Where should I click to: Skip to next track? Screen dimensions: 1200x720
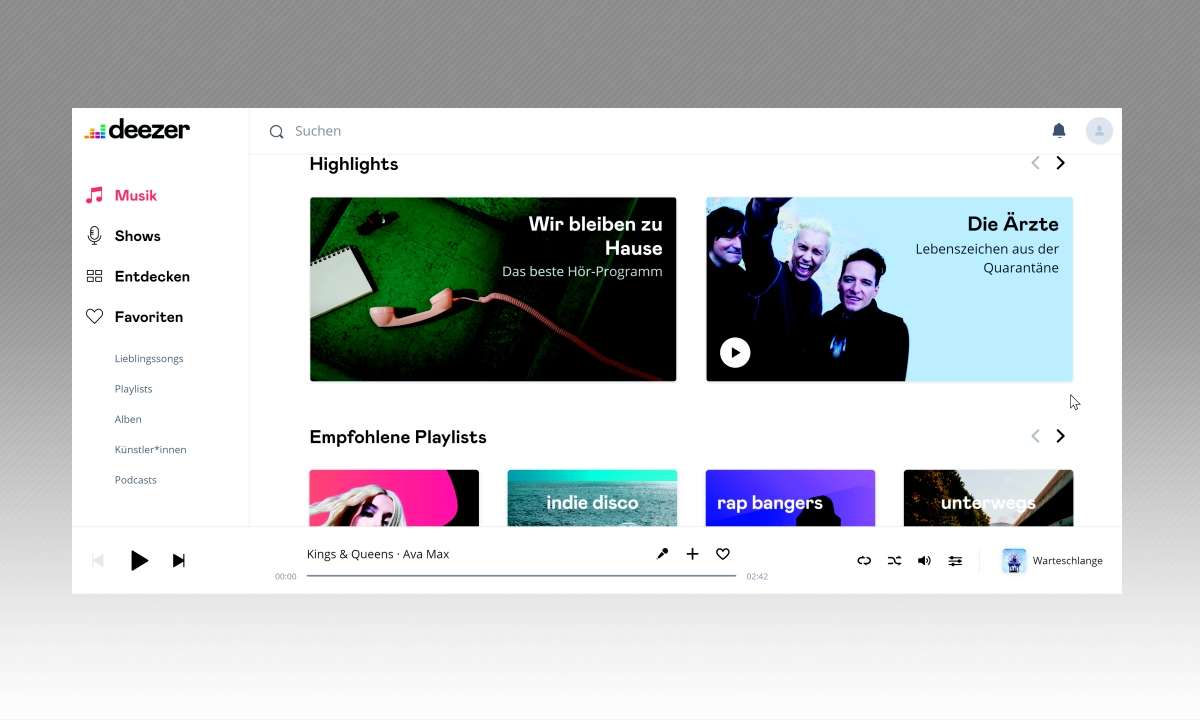pyautogui.click(x=179, y=561)
